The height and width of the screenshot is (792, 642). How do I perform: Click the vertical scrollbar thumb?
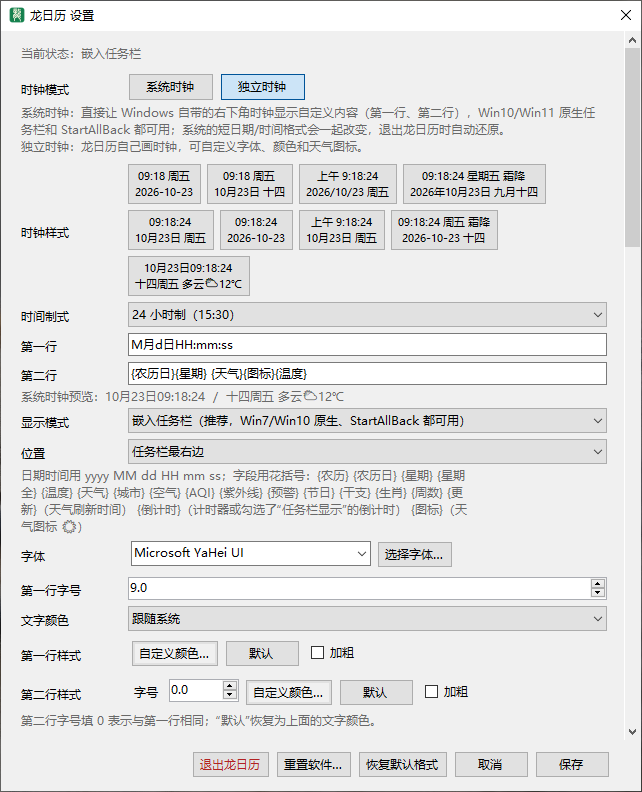pyautogui.click(x=632, y=147)
